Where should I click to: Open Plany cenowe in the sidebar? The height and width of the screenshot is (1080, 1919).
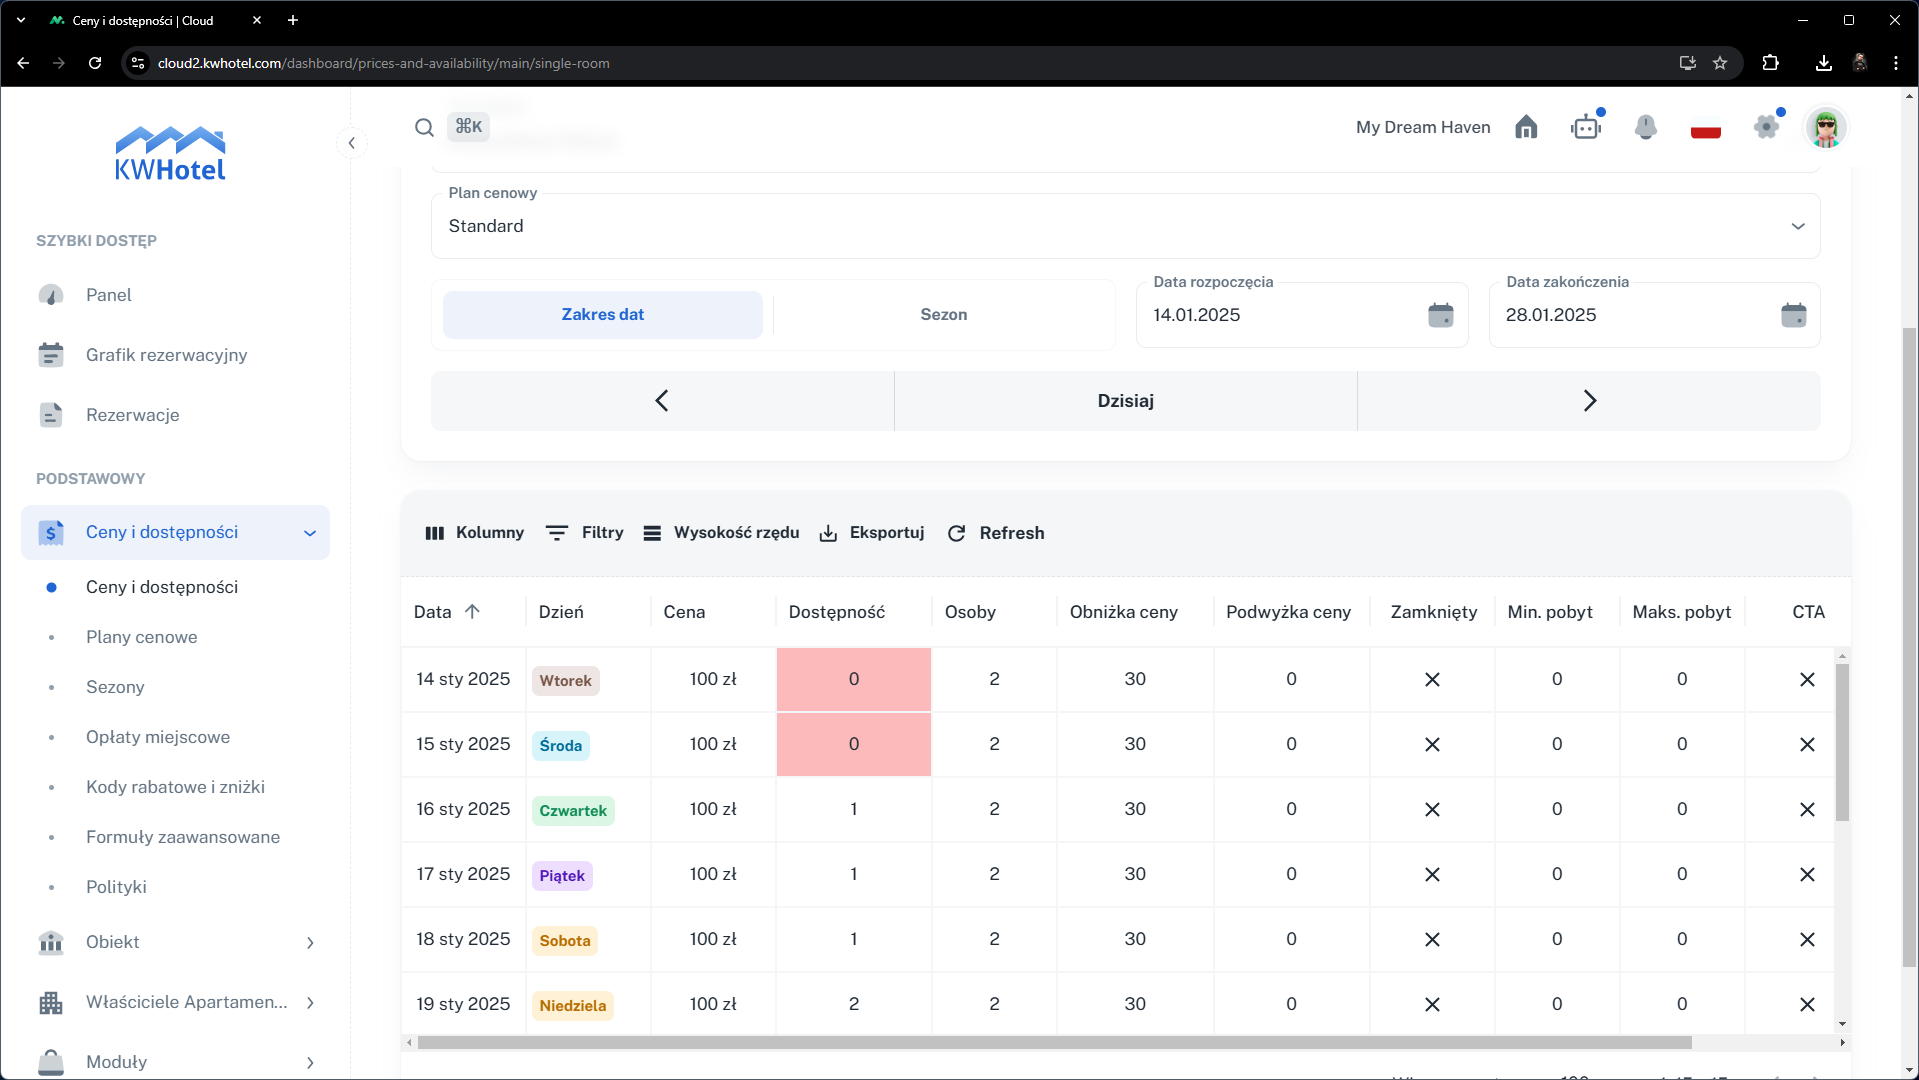click(141, 637)
